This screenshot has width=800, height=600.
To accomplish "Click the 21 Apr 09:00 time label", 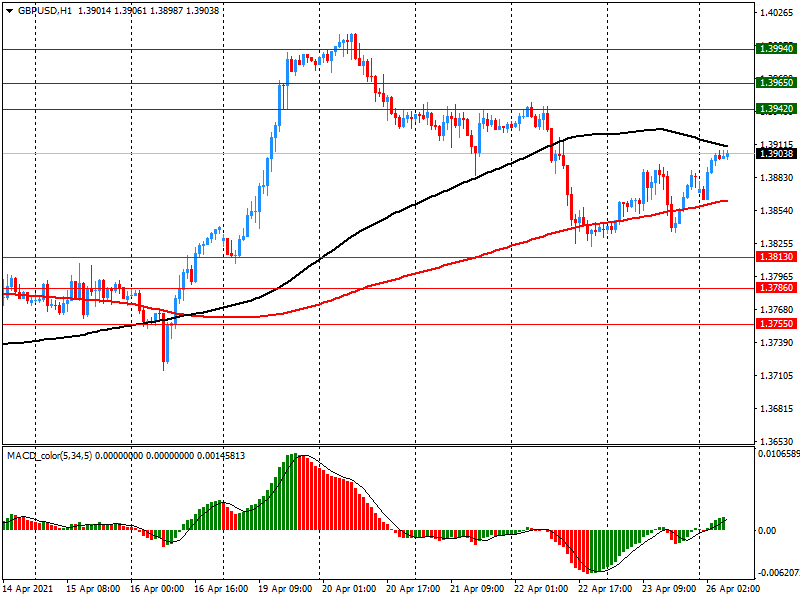I will tap(477, 589).
